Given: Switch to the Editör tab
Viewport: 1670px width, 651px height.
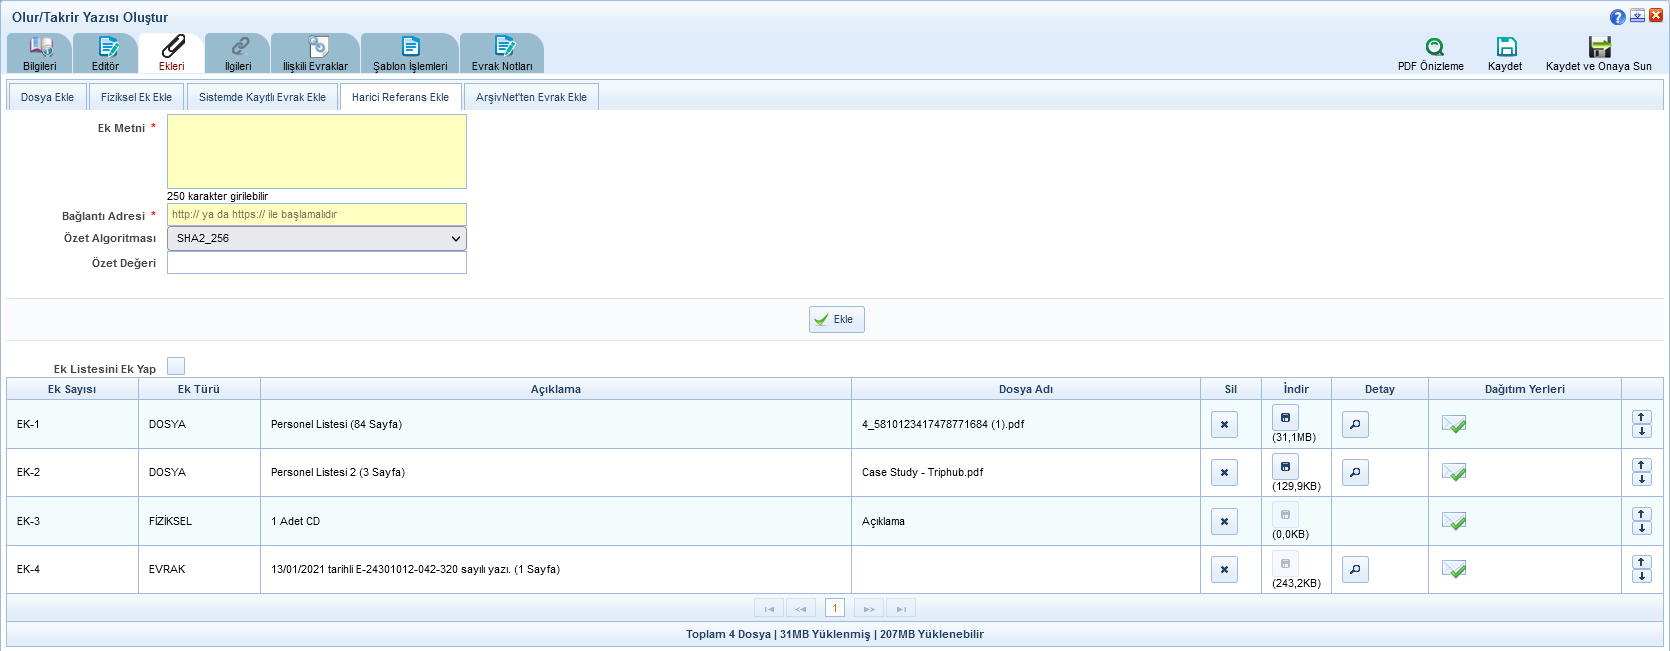Looking at the screenshot, I should tap(106, 53).
